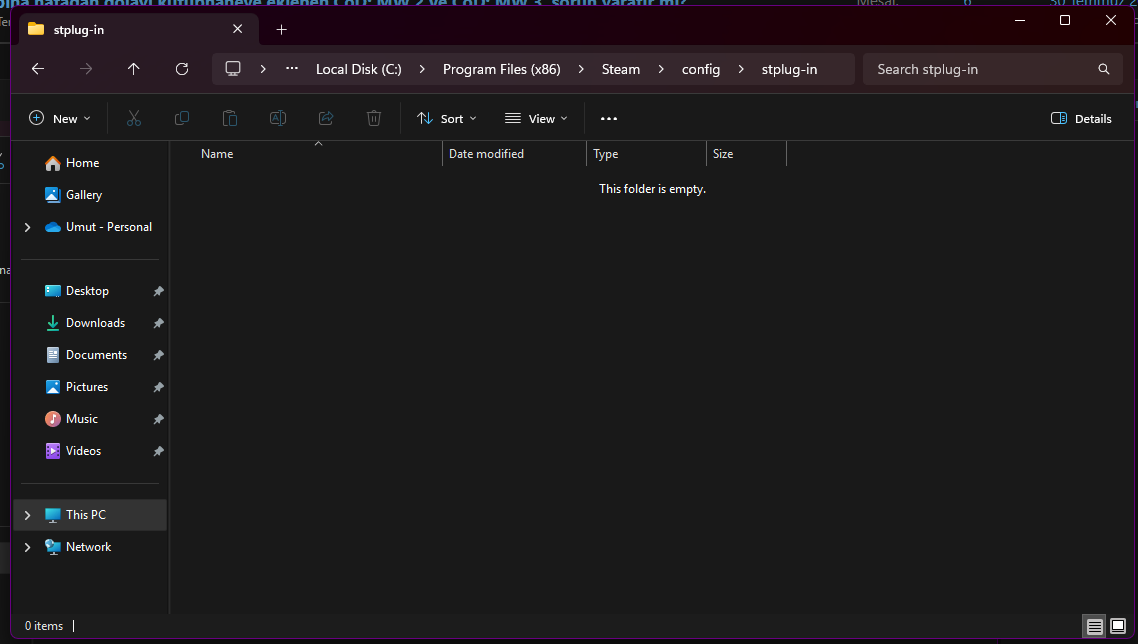Image resolution: width=1138 pixels, height=644 pixels.
Task: Jump to Steam folder breadcrumb
Action: [x=621, y=69]
